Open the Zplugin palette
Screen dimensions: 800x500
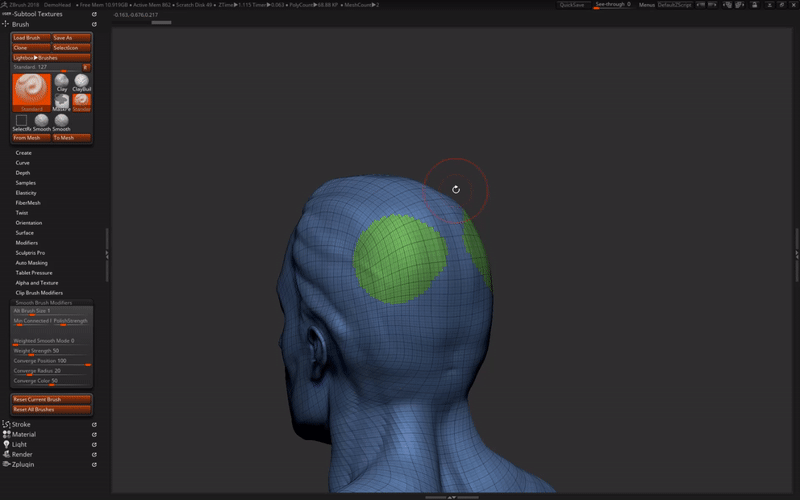click(x=23, y=465)
